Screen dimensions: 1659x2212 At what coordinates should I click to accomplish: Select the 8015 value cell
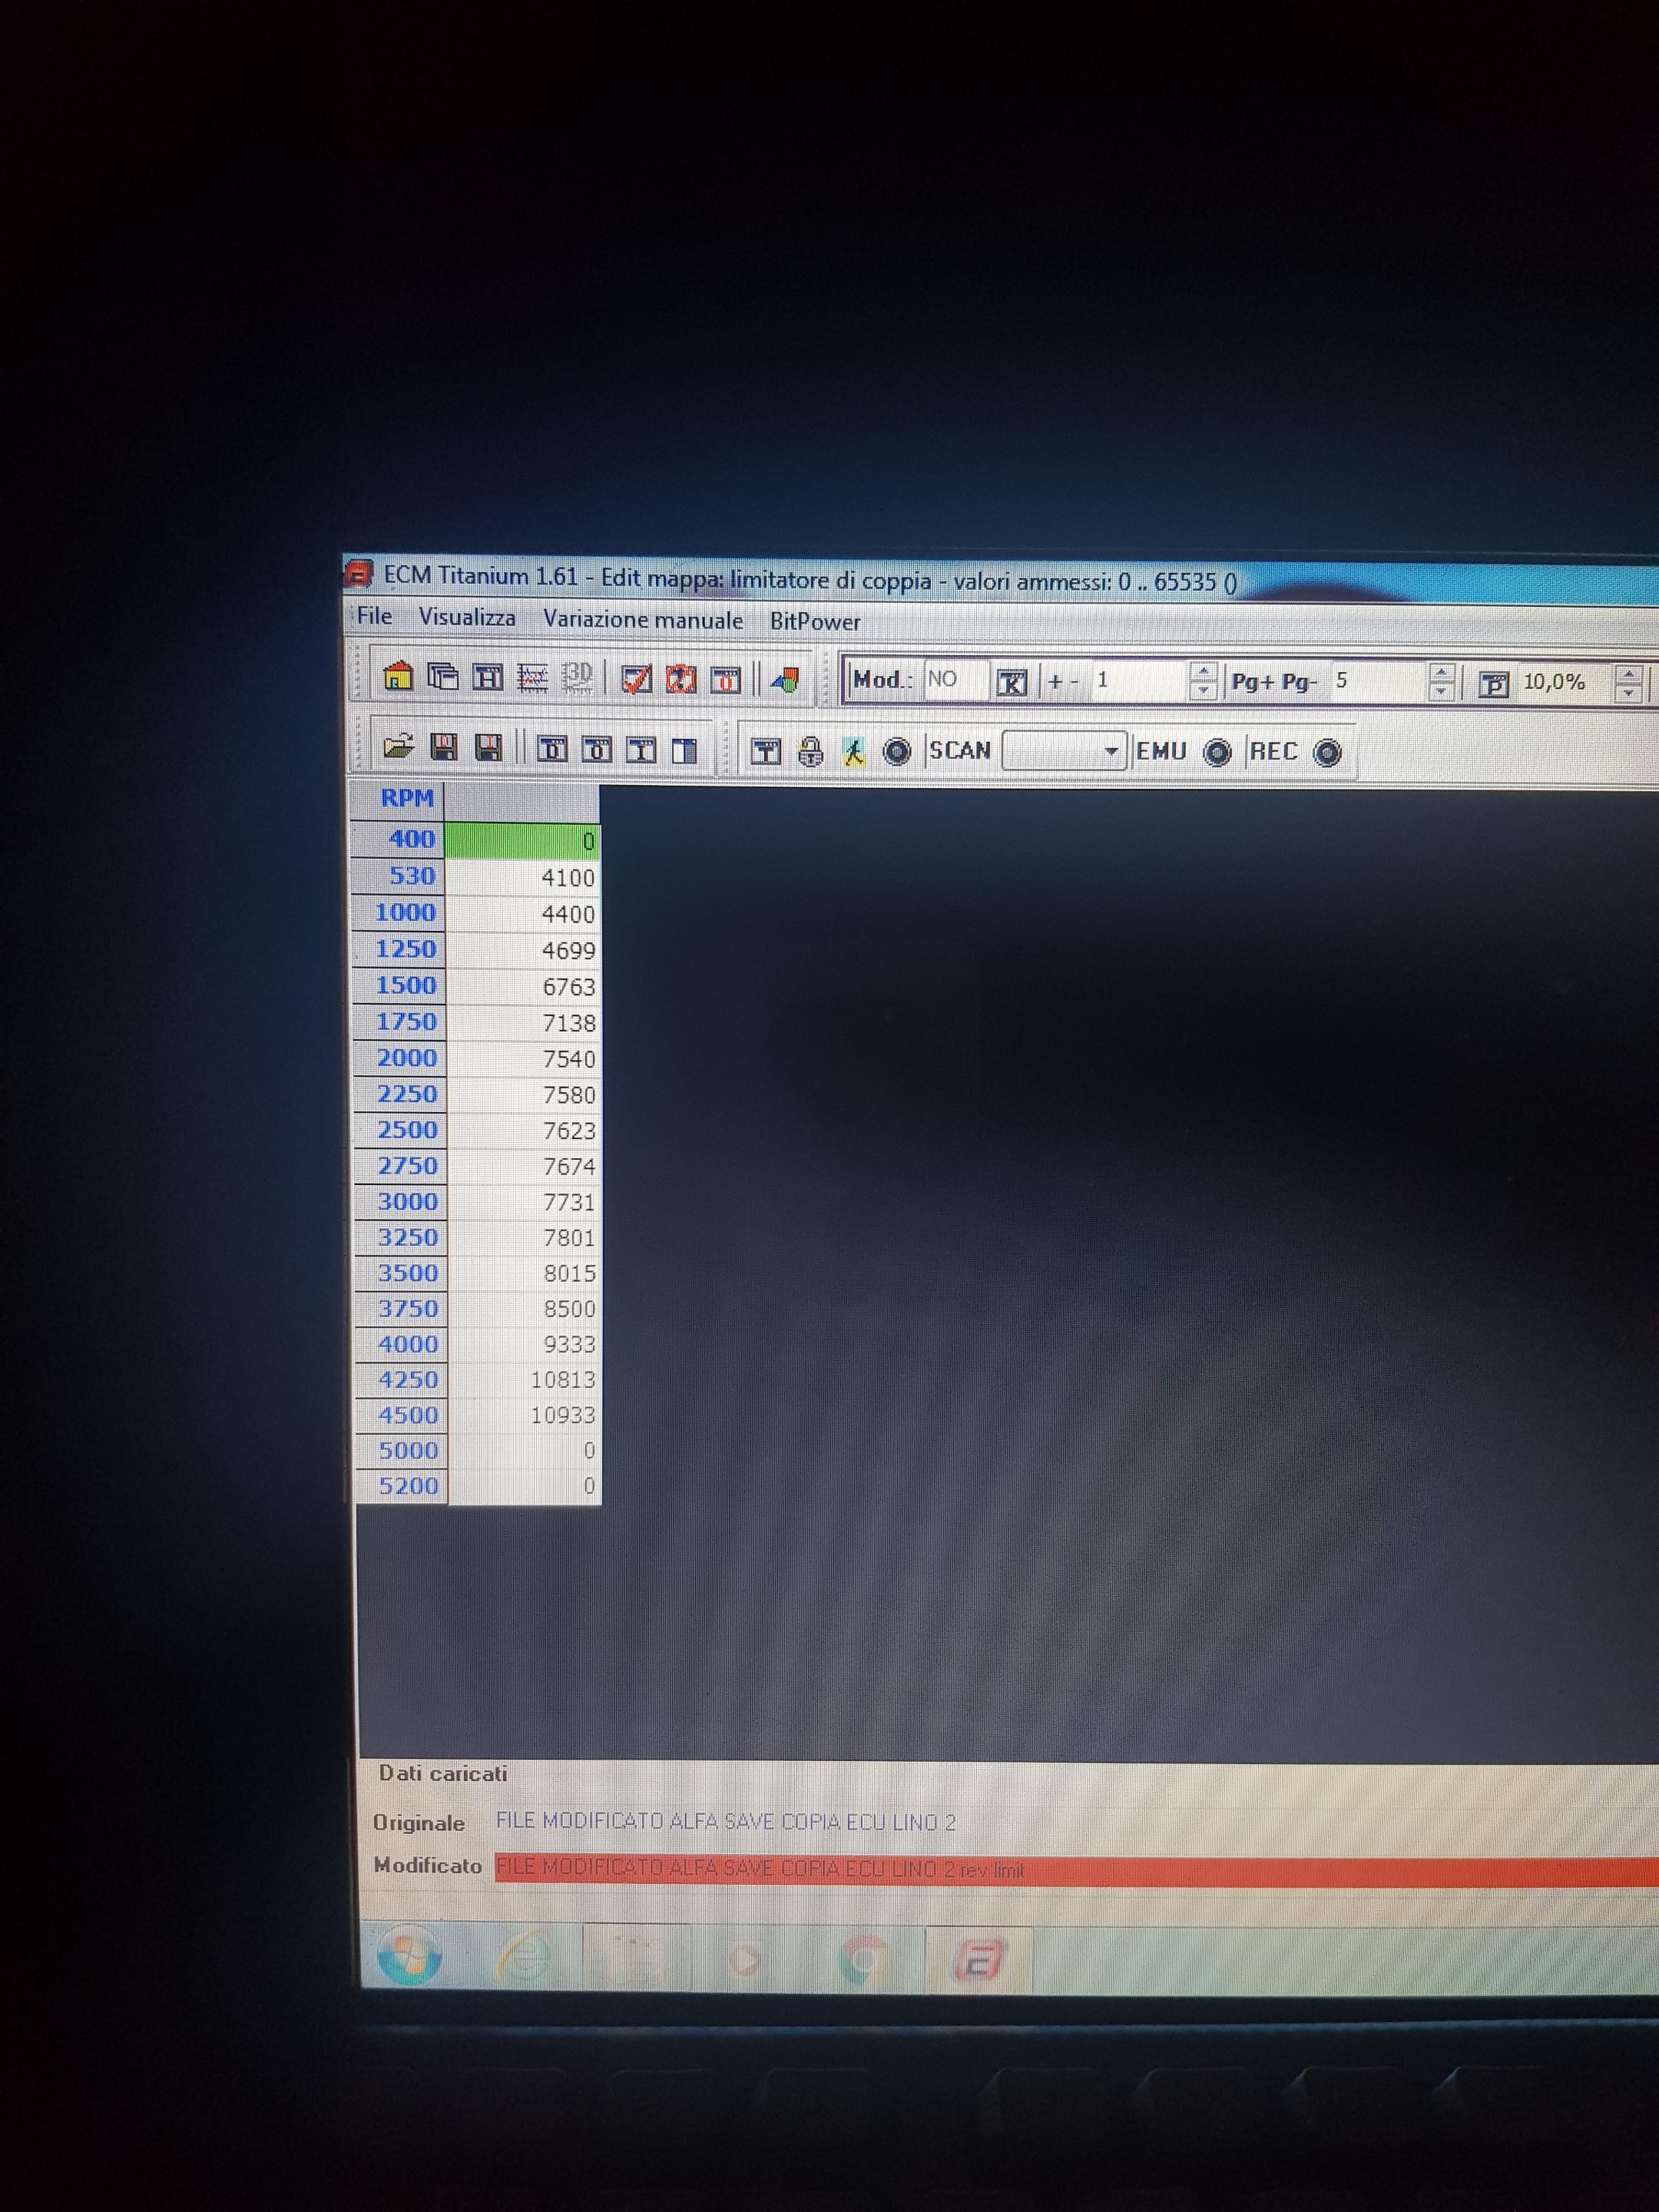tap(522, 1273)
